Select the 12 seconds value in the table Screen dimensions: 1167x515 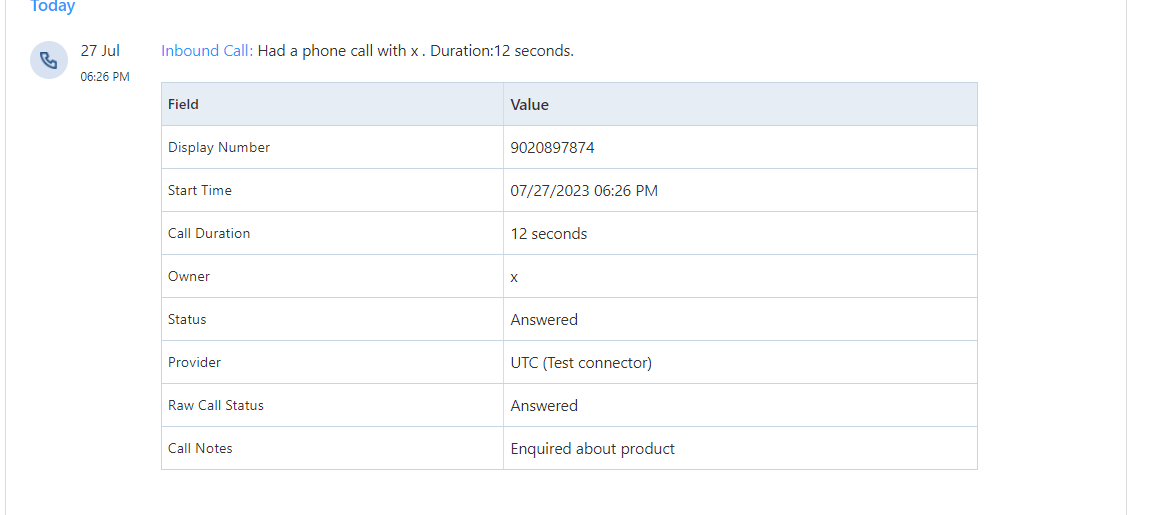[x=549, y=233]
